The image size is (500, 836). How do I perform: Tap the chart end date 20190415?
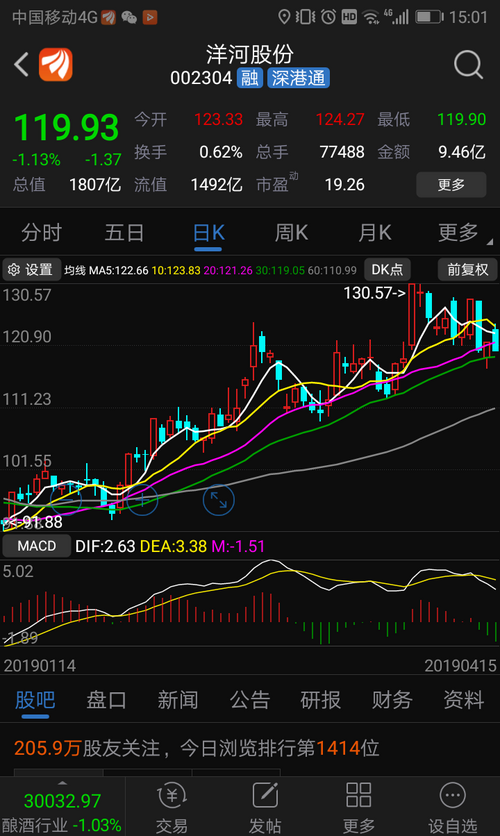point(461,666)
